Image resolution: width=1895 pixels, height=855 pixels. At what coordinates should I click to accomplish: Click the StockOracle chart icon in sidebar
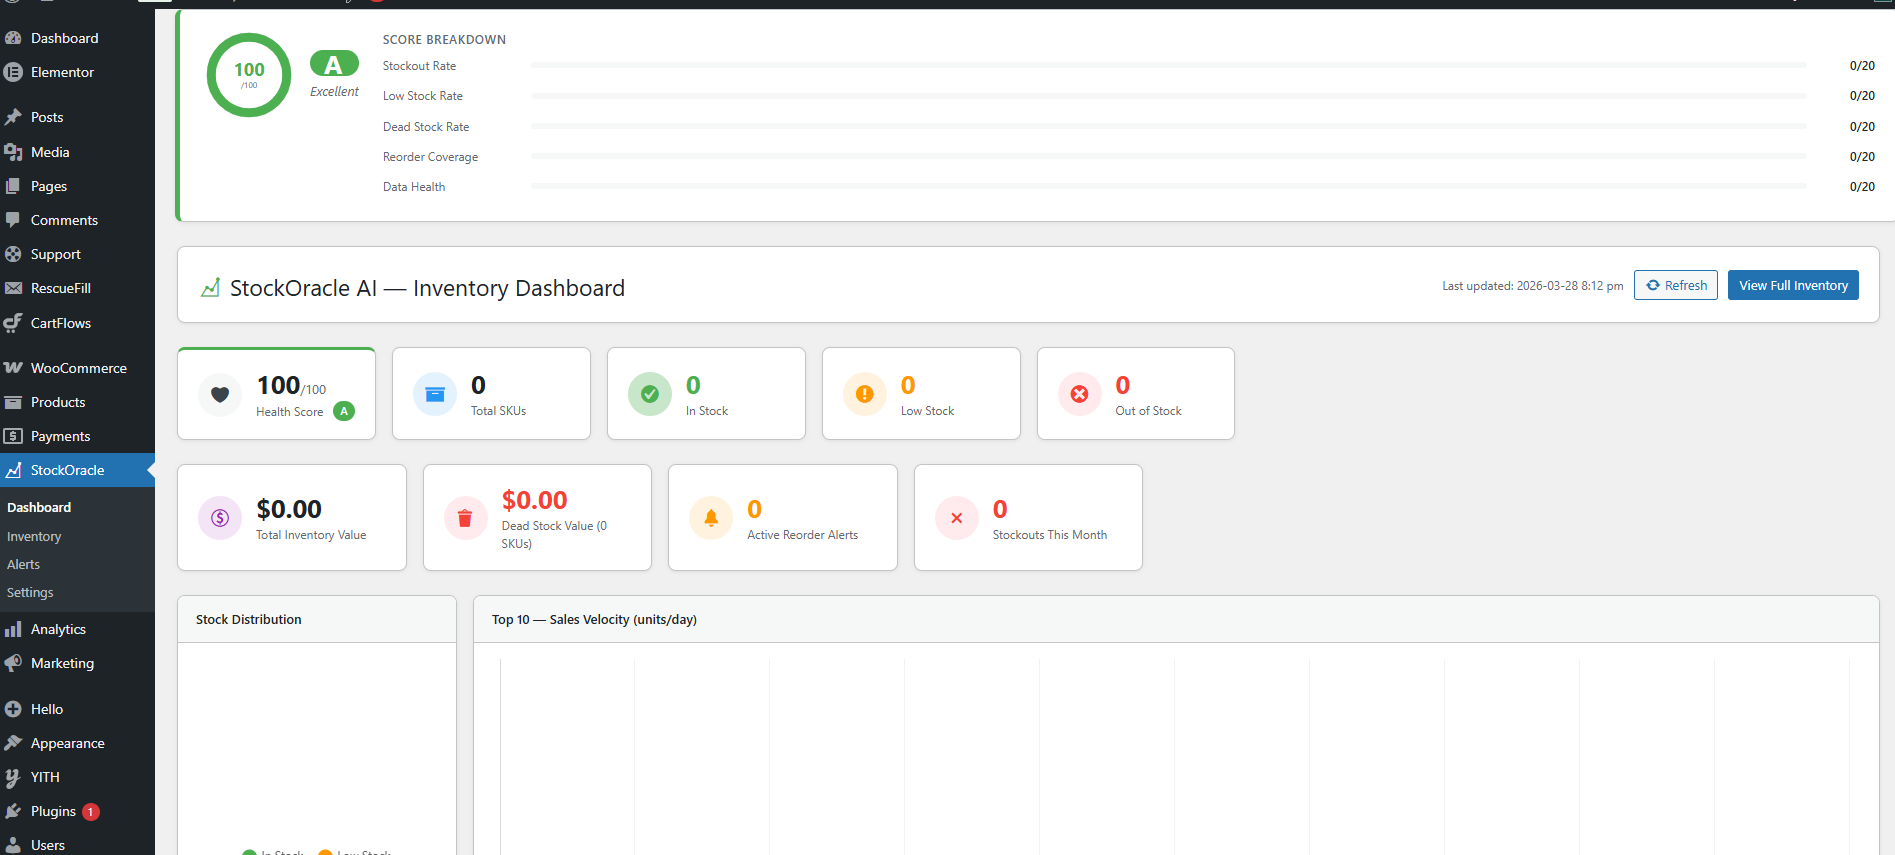[x=13, y=470]
